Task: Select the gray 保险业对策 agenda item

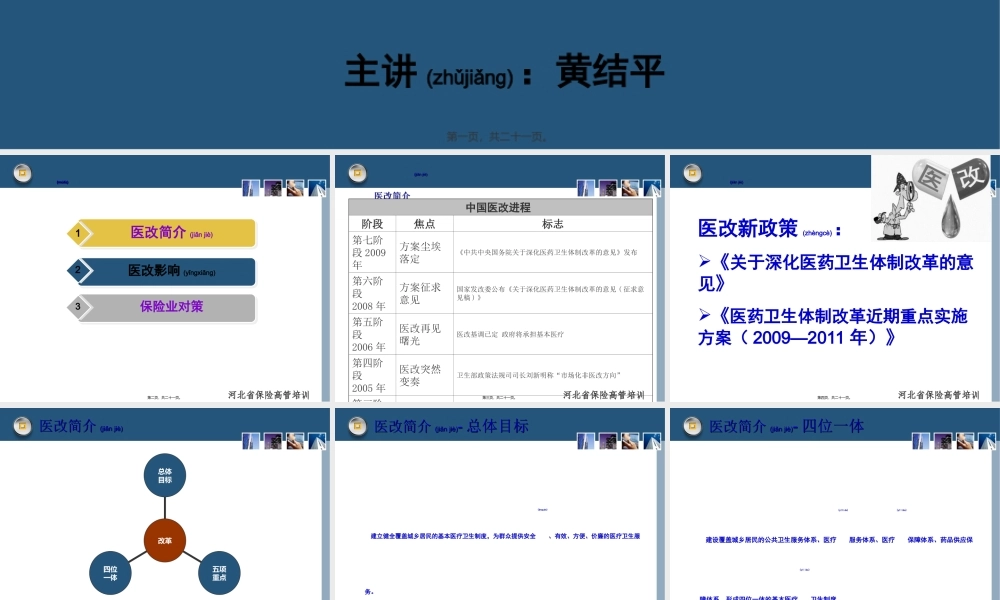Action: (170, 308)
